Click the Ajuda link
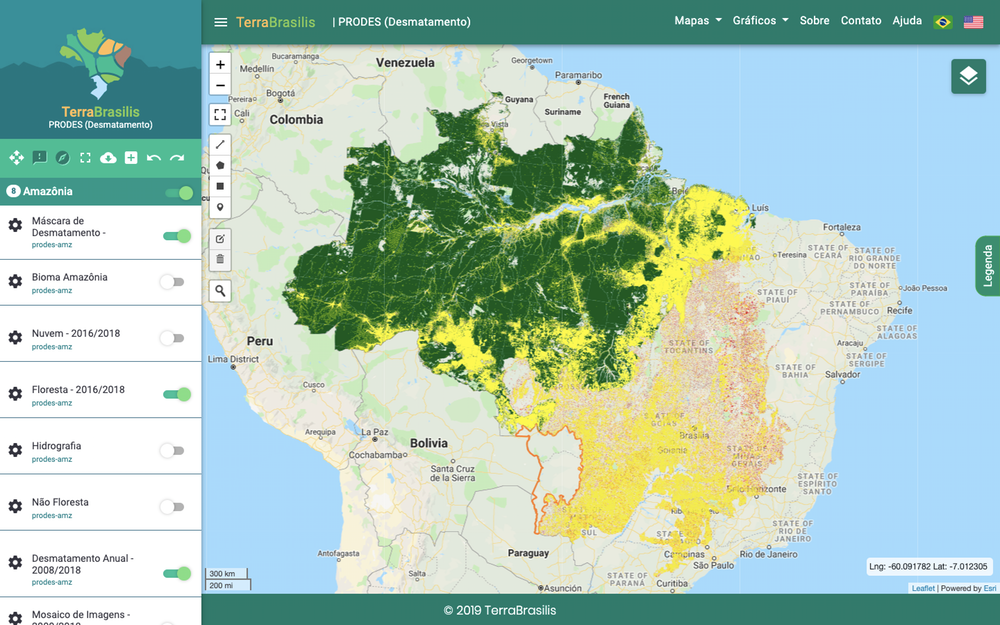This screenshot has height=625, width=1000. 907,20
